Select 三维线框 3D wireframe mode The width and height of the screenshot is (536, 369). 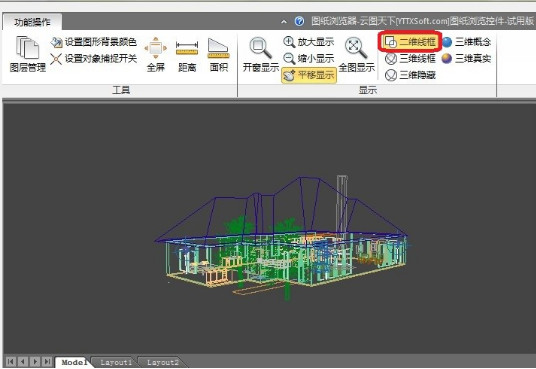(x=410, y=58)
